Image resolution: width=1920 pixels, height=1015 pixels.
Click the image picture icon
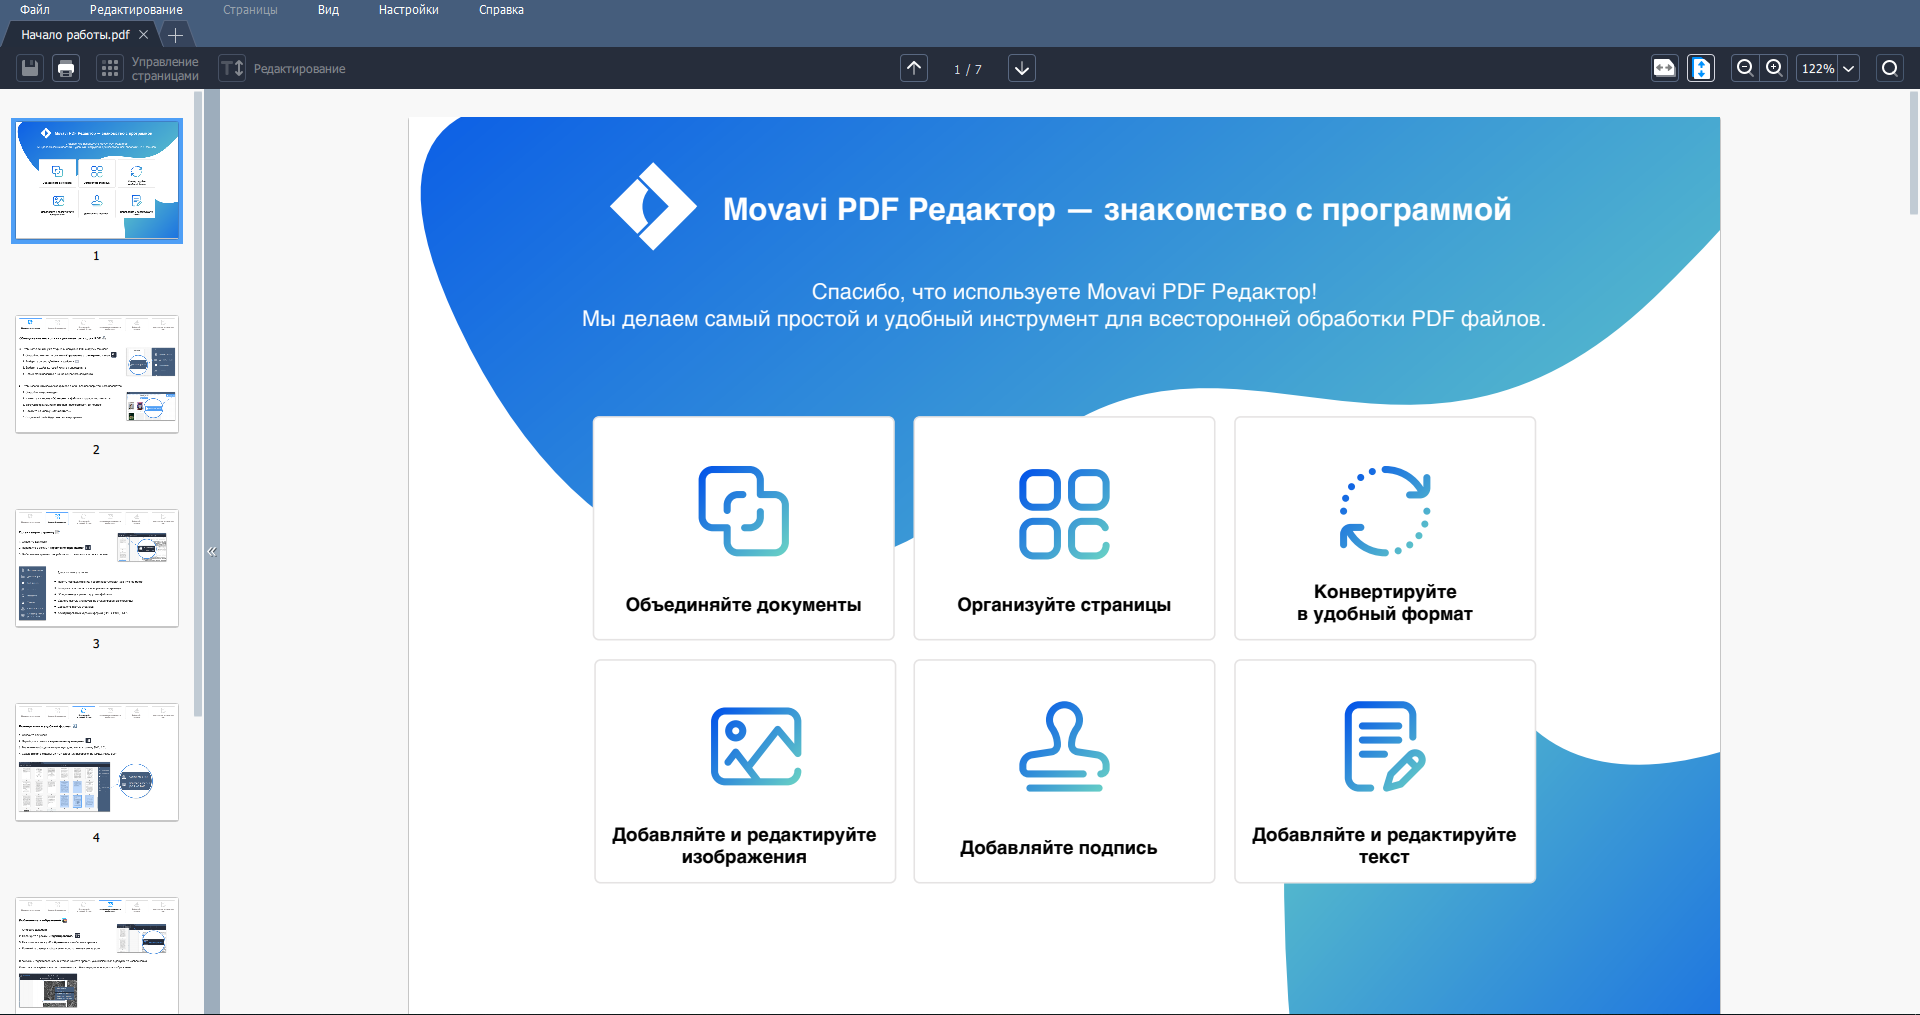(x=756, y=746)
